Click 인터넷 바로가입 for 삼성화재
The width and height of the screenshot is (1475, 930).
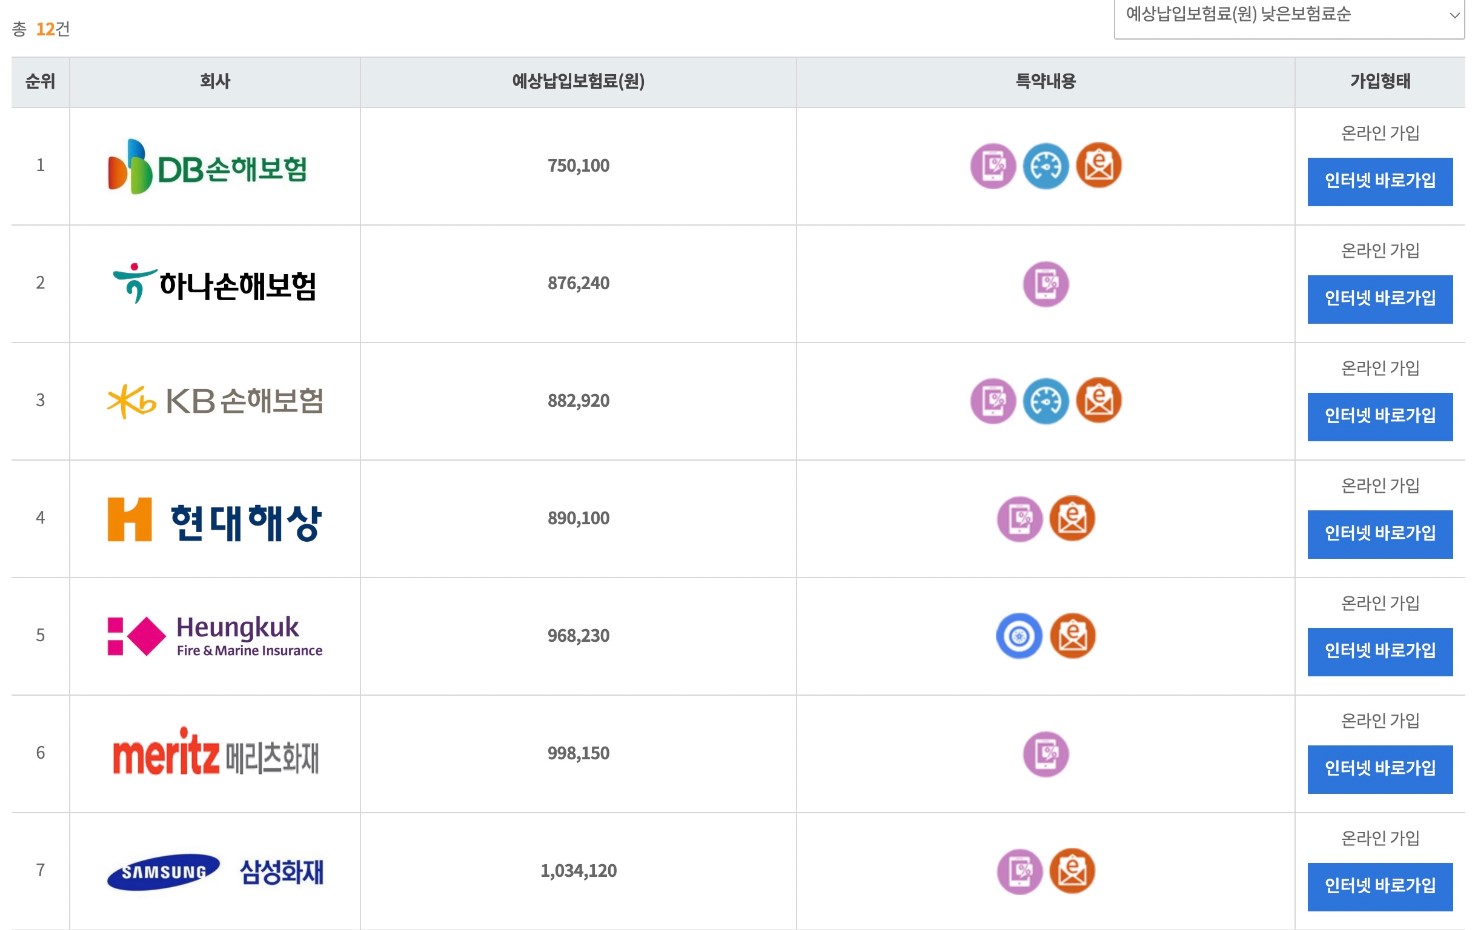[x=1380, y=886]
